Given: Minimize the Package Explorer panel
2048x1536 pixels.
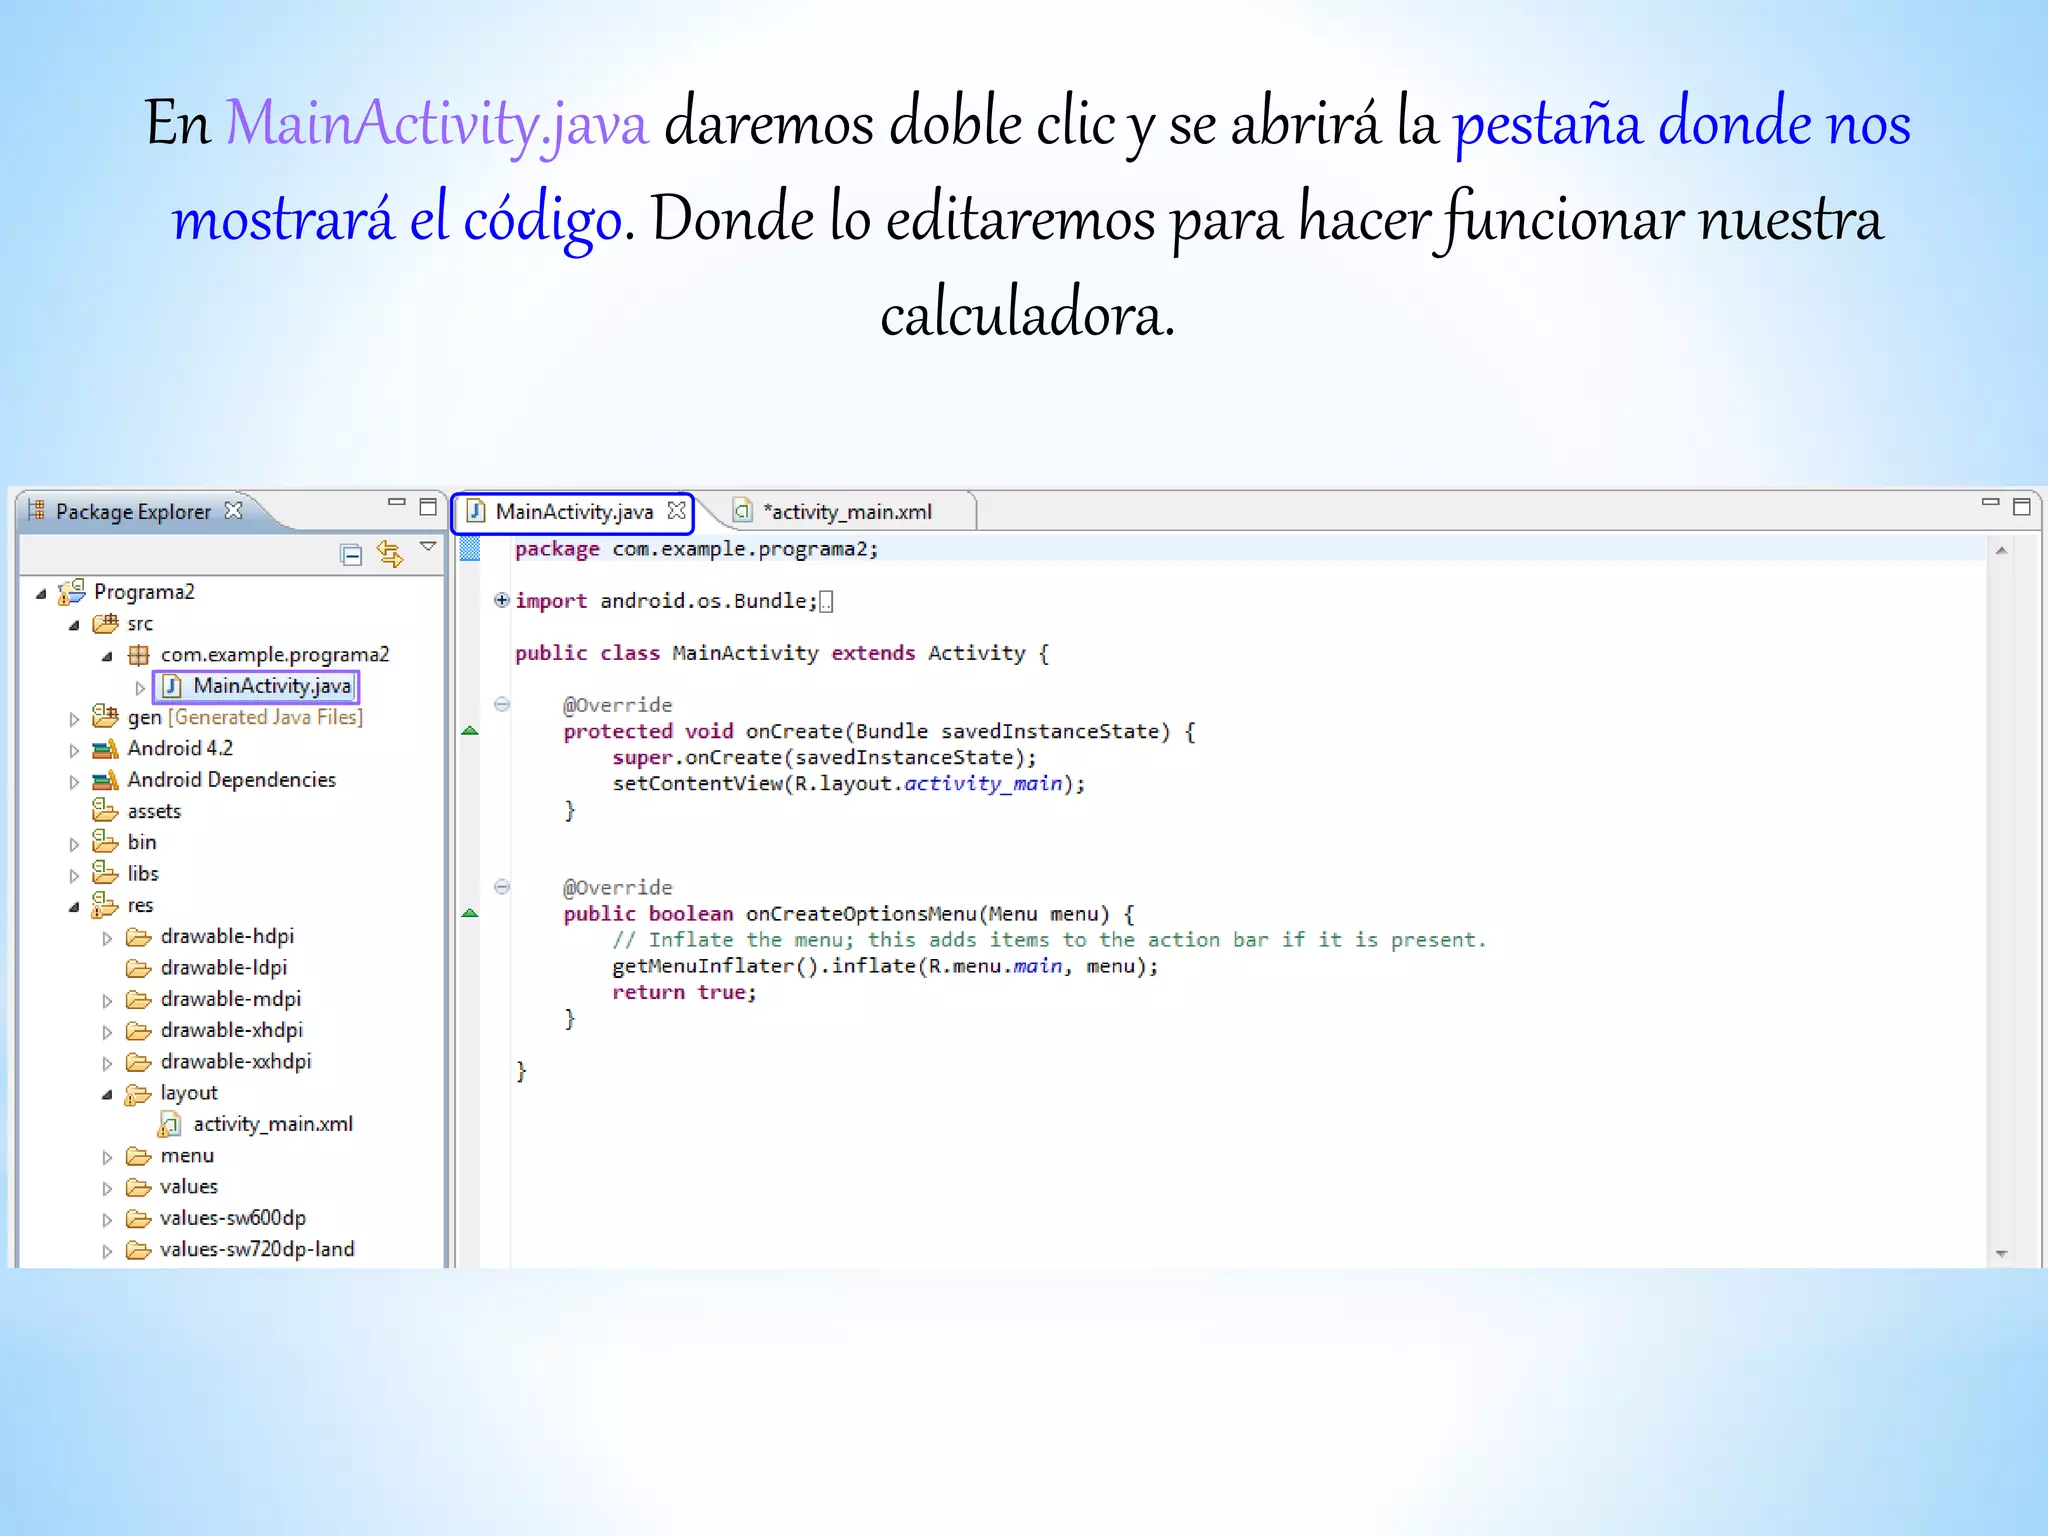Looking at the screenshot, I should click(x=397, y=503).
